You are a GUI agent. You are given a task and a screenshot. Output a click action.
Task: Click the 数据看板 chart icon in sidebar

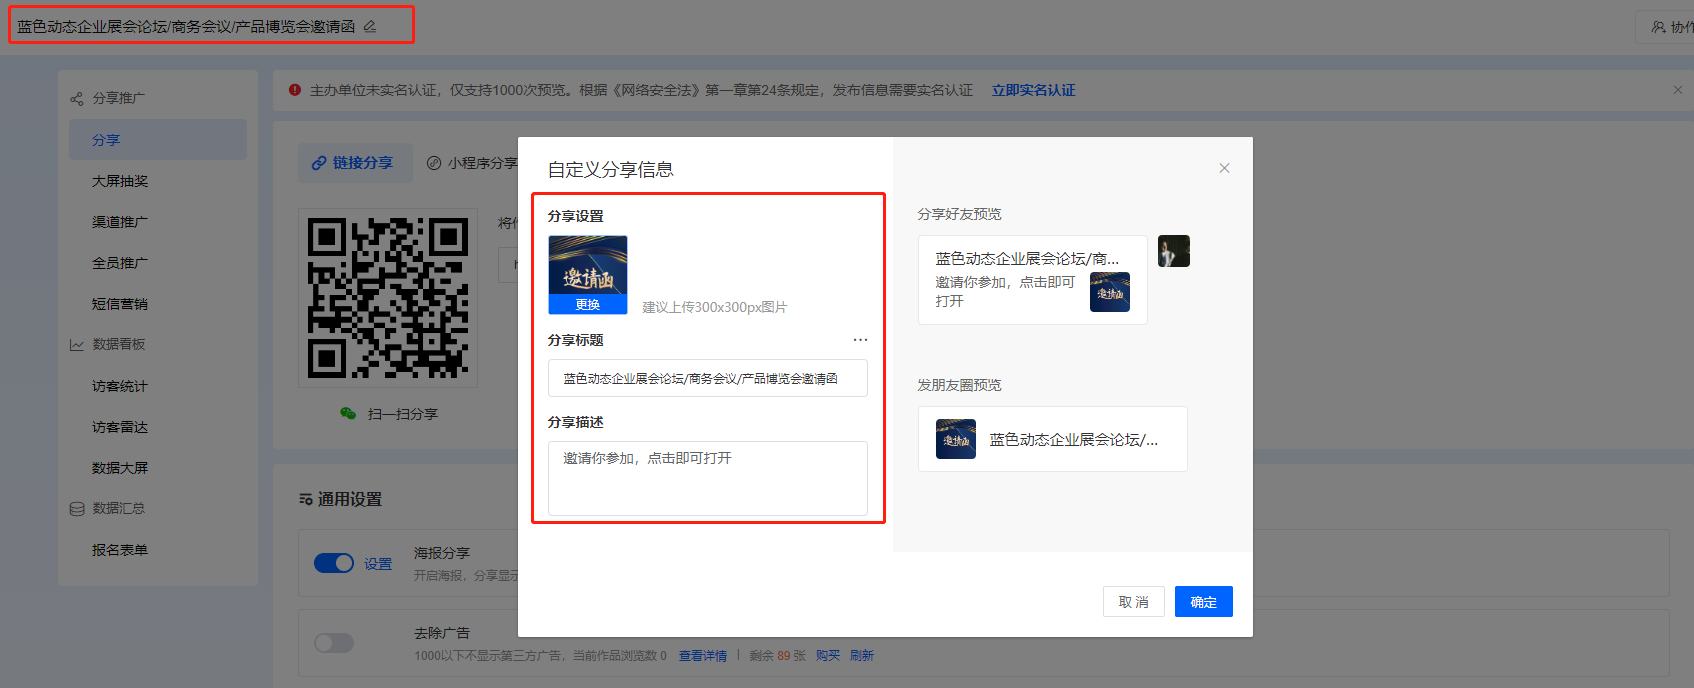(77, 344)
